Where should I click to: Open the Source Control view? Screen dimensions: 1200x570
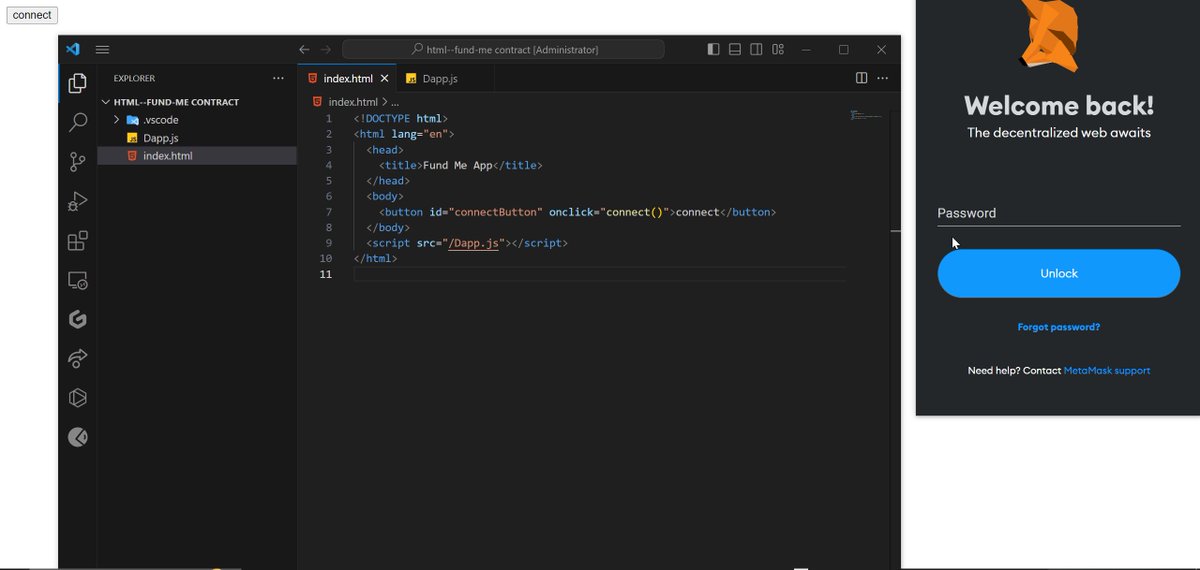coord(77,162)
